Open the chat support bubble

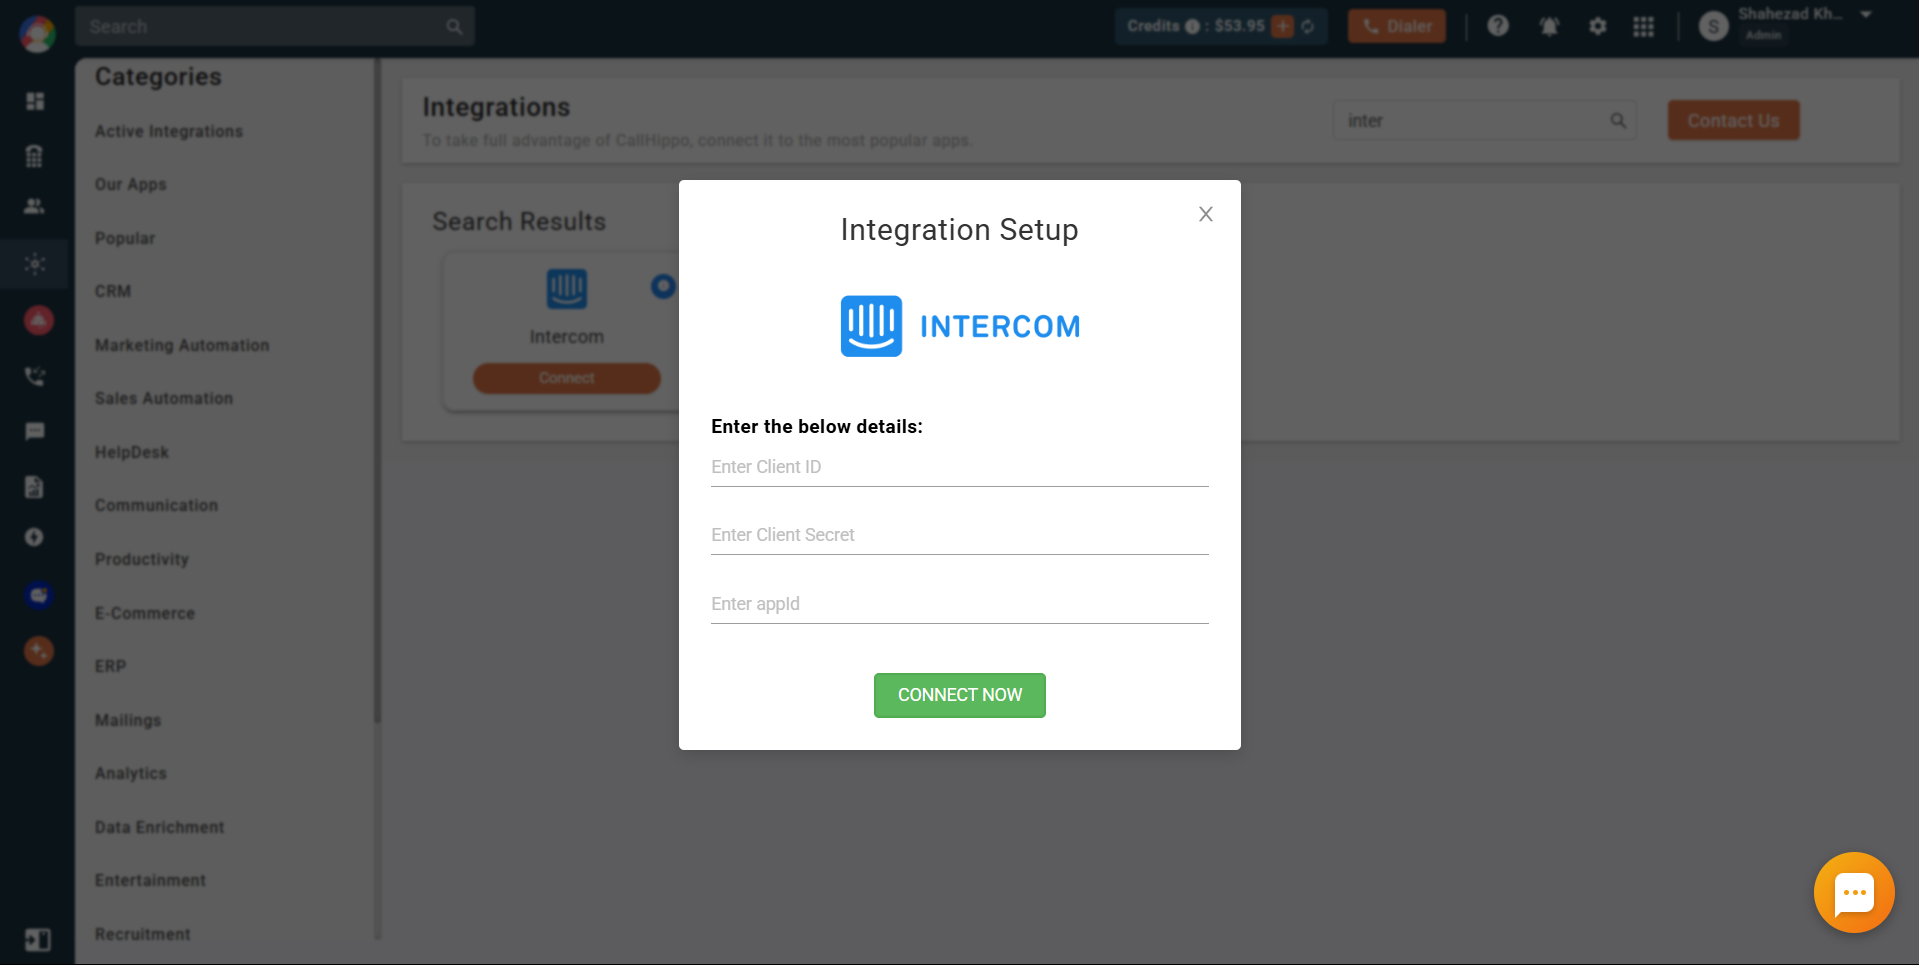click(x=1854, y=892)
